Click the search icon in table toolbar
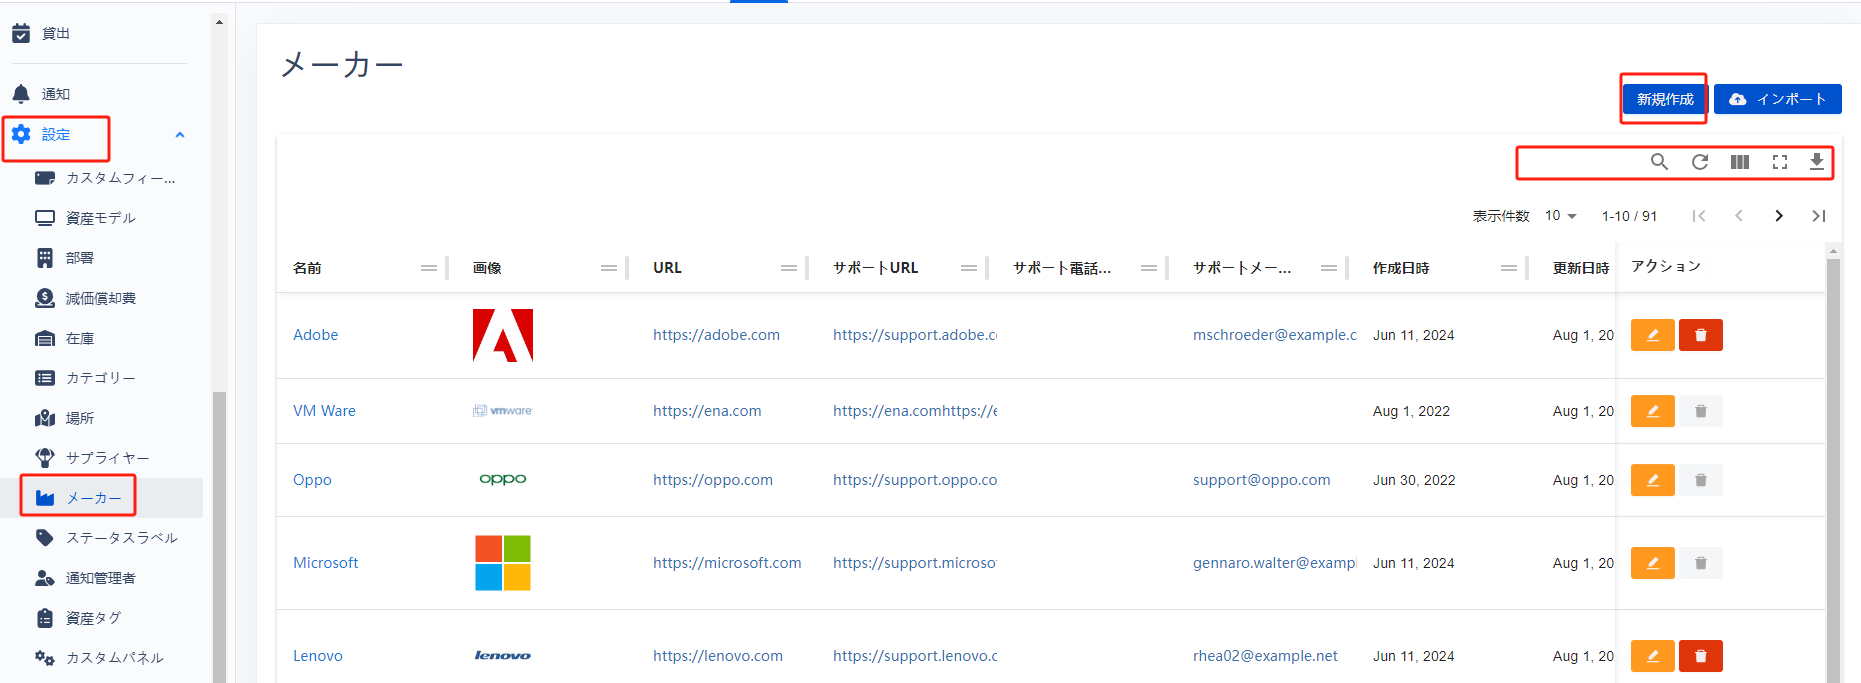 1659,162
